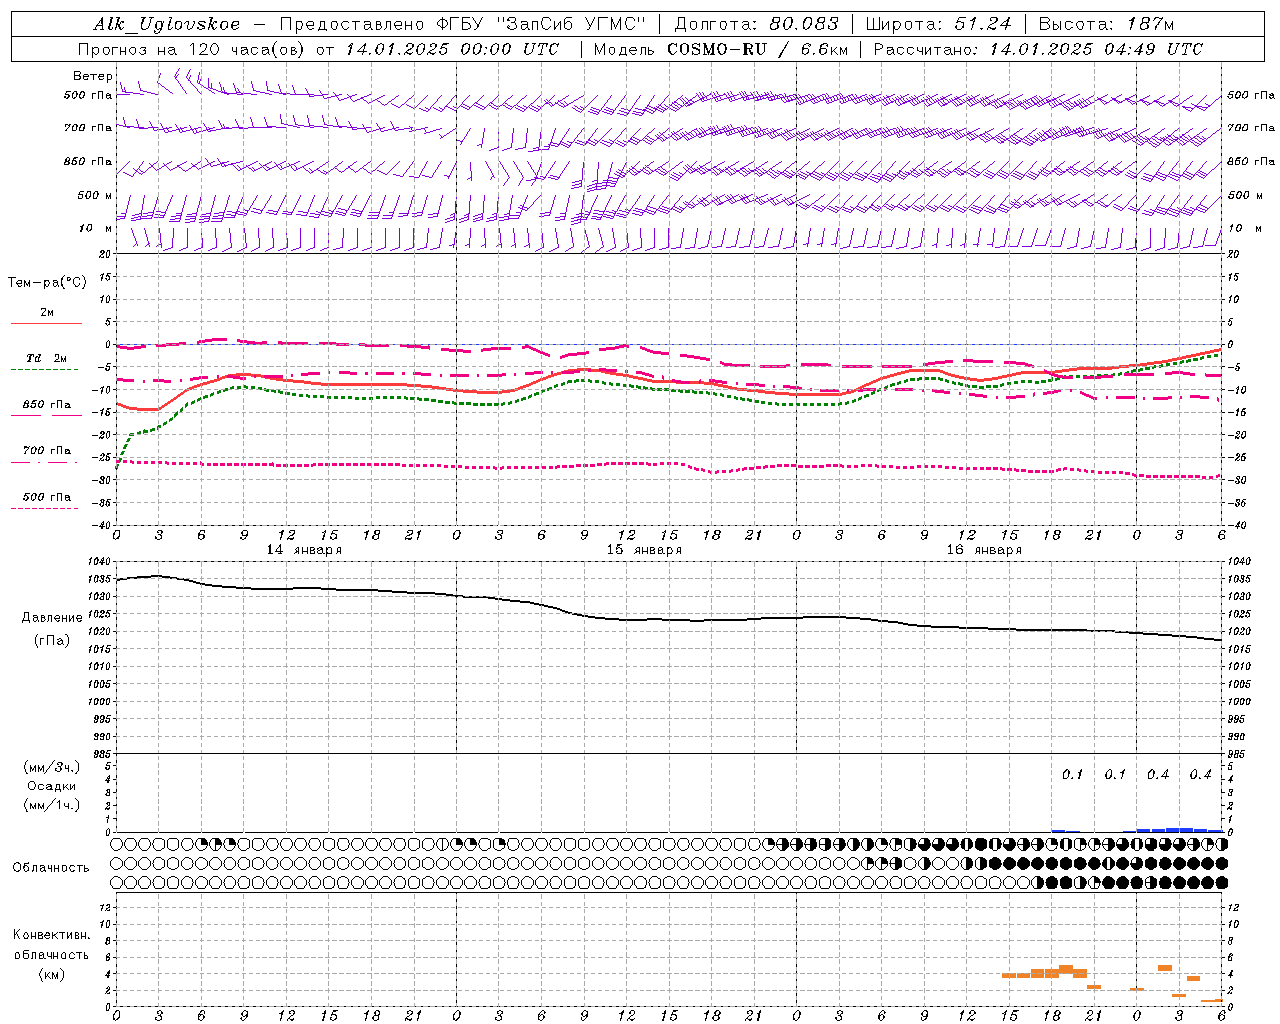Click the "(гПа)" unit below Давление

pos(52,640)
